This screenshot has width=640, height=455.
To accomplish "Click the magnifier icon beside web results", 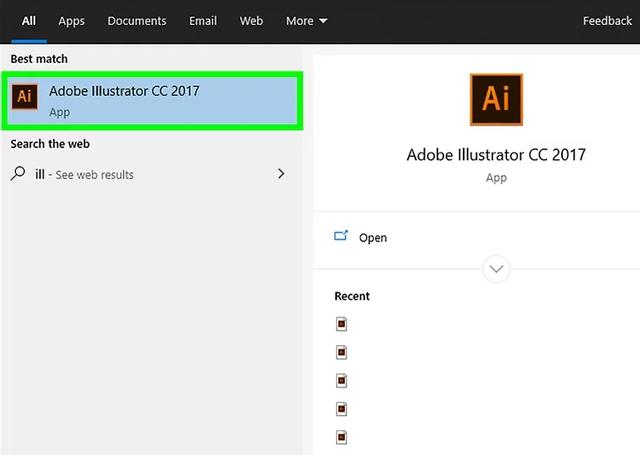I will tap(18, 174).
